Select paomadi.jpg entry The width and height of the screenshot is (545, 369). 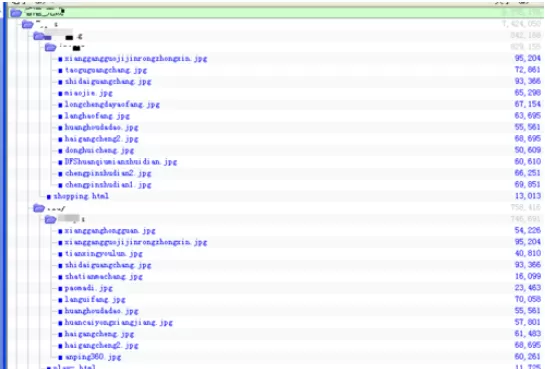click(x=89, y=288)
